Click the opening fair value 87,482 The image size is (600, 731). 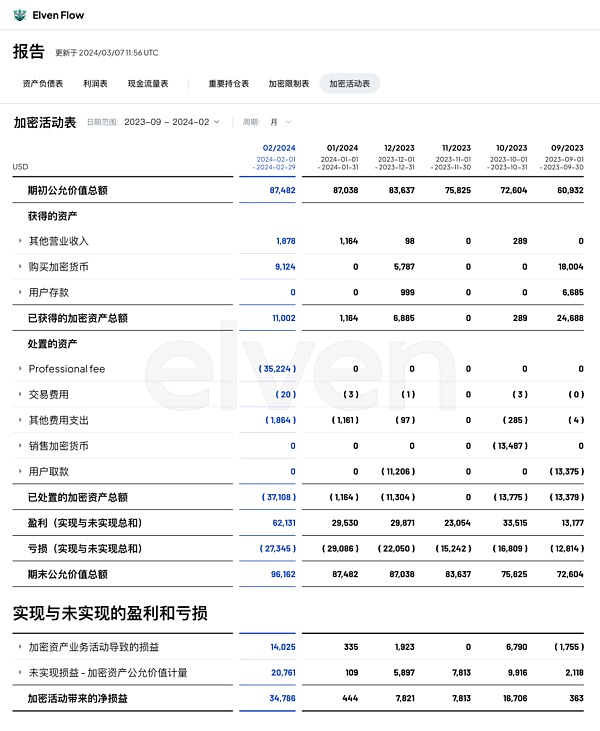[x=283, y=190]
